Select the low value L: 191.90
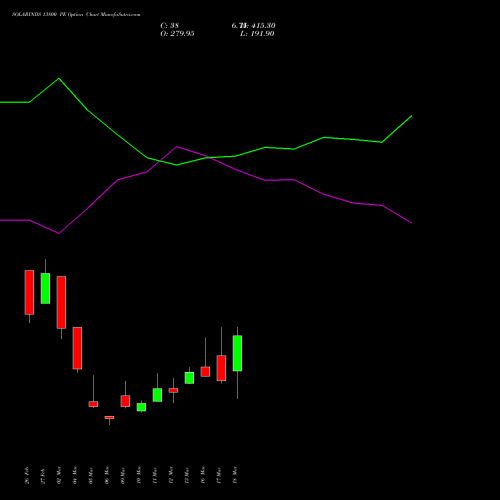Screen dimensions: 500x500 [x=257, y=34]
